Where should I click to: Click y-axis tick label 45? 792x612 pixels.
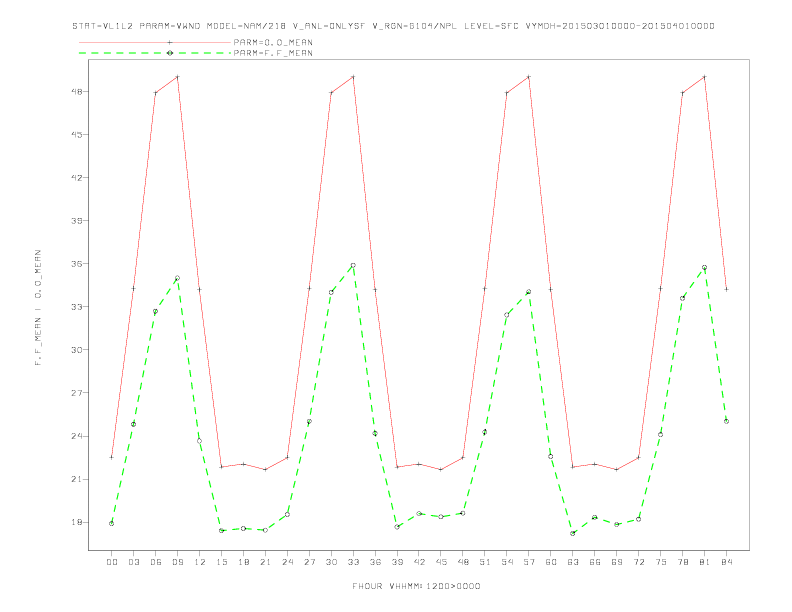(78, 134)
